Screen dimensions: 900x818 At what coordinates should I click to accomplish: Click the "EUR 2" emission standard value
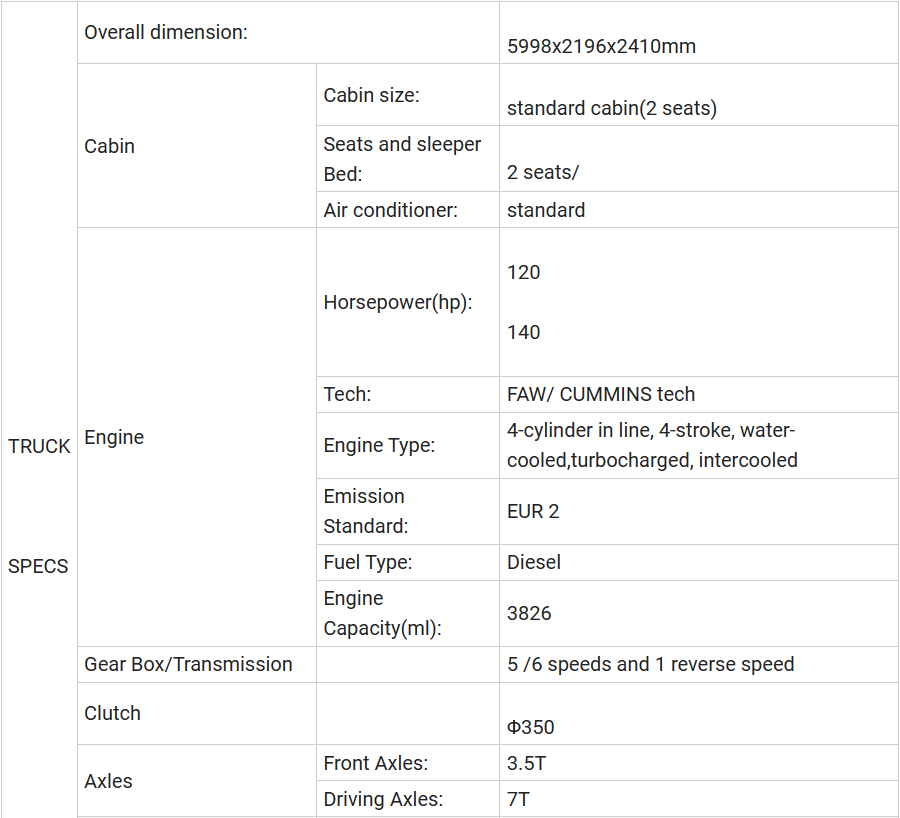pos(533,511)
